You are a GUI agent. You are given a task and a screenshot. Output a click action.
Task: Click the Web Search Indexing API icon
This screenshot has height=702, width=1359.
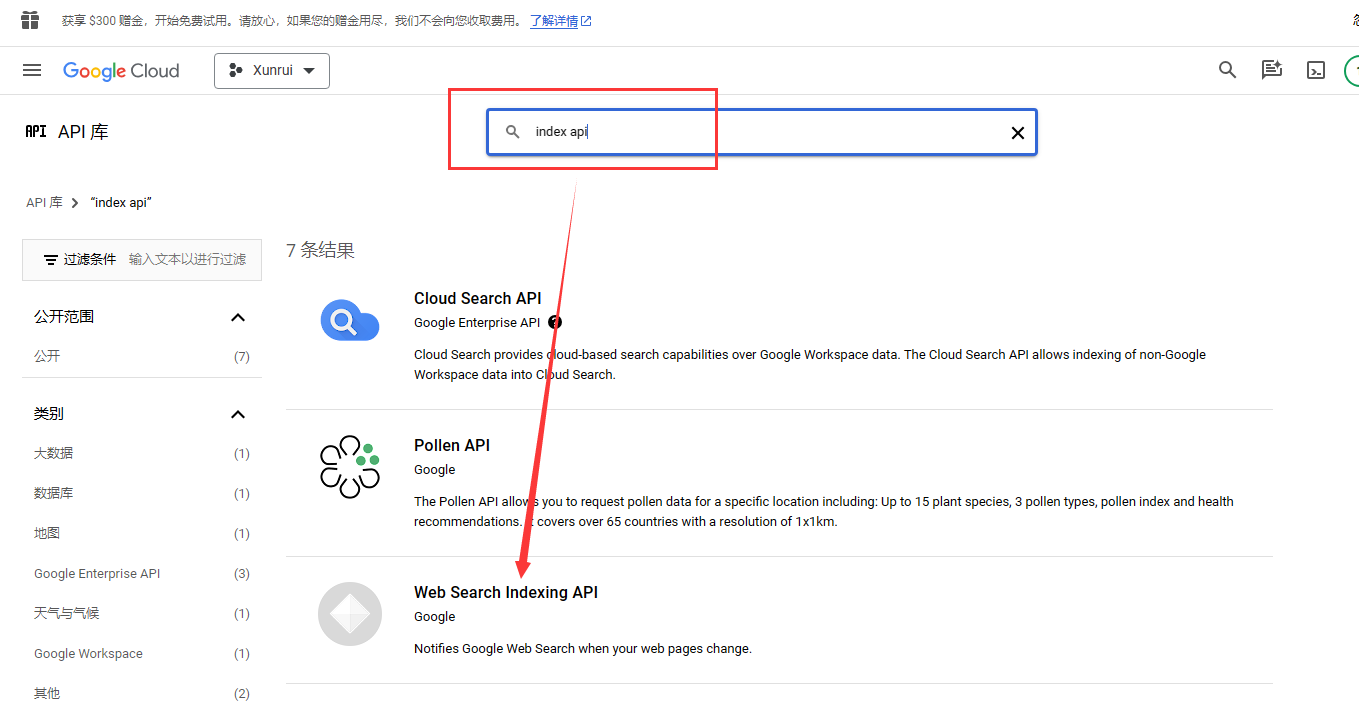coord(350,614)
